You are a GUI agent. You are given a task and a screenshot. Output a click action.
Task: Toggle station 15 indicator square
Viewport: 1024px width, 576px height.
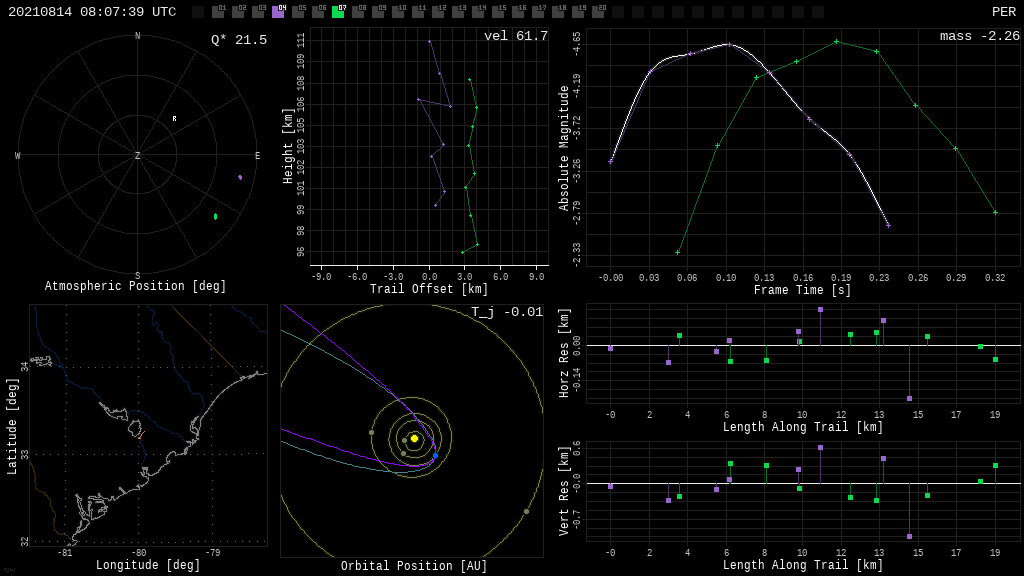coord(498,12)
